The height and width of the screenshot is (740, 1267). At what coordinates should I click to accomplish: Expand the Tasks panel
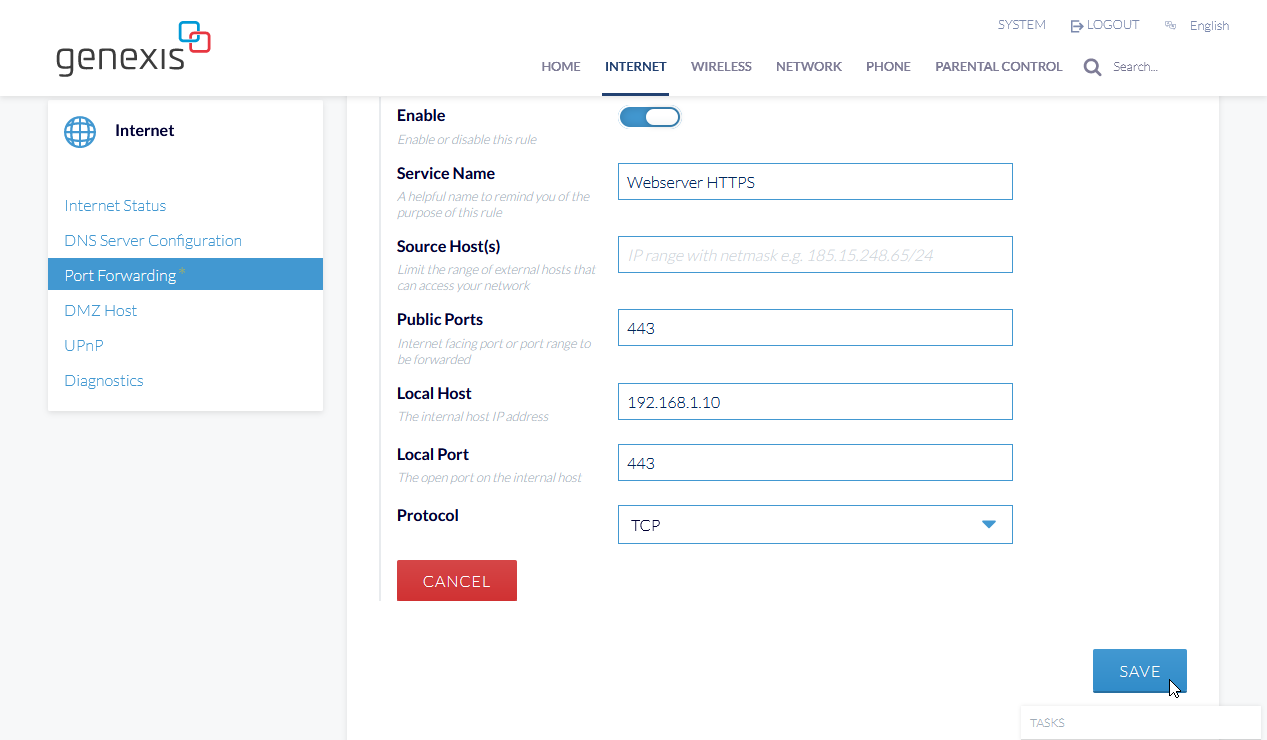tap(1140, 722)
